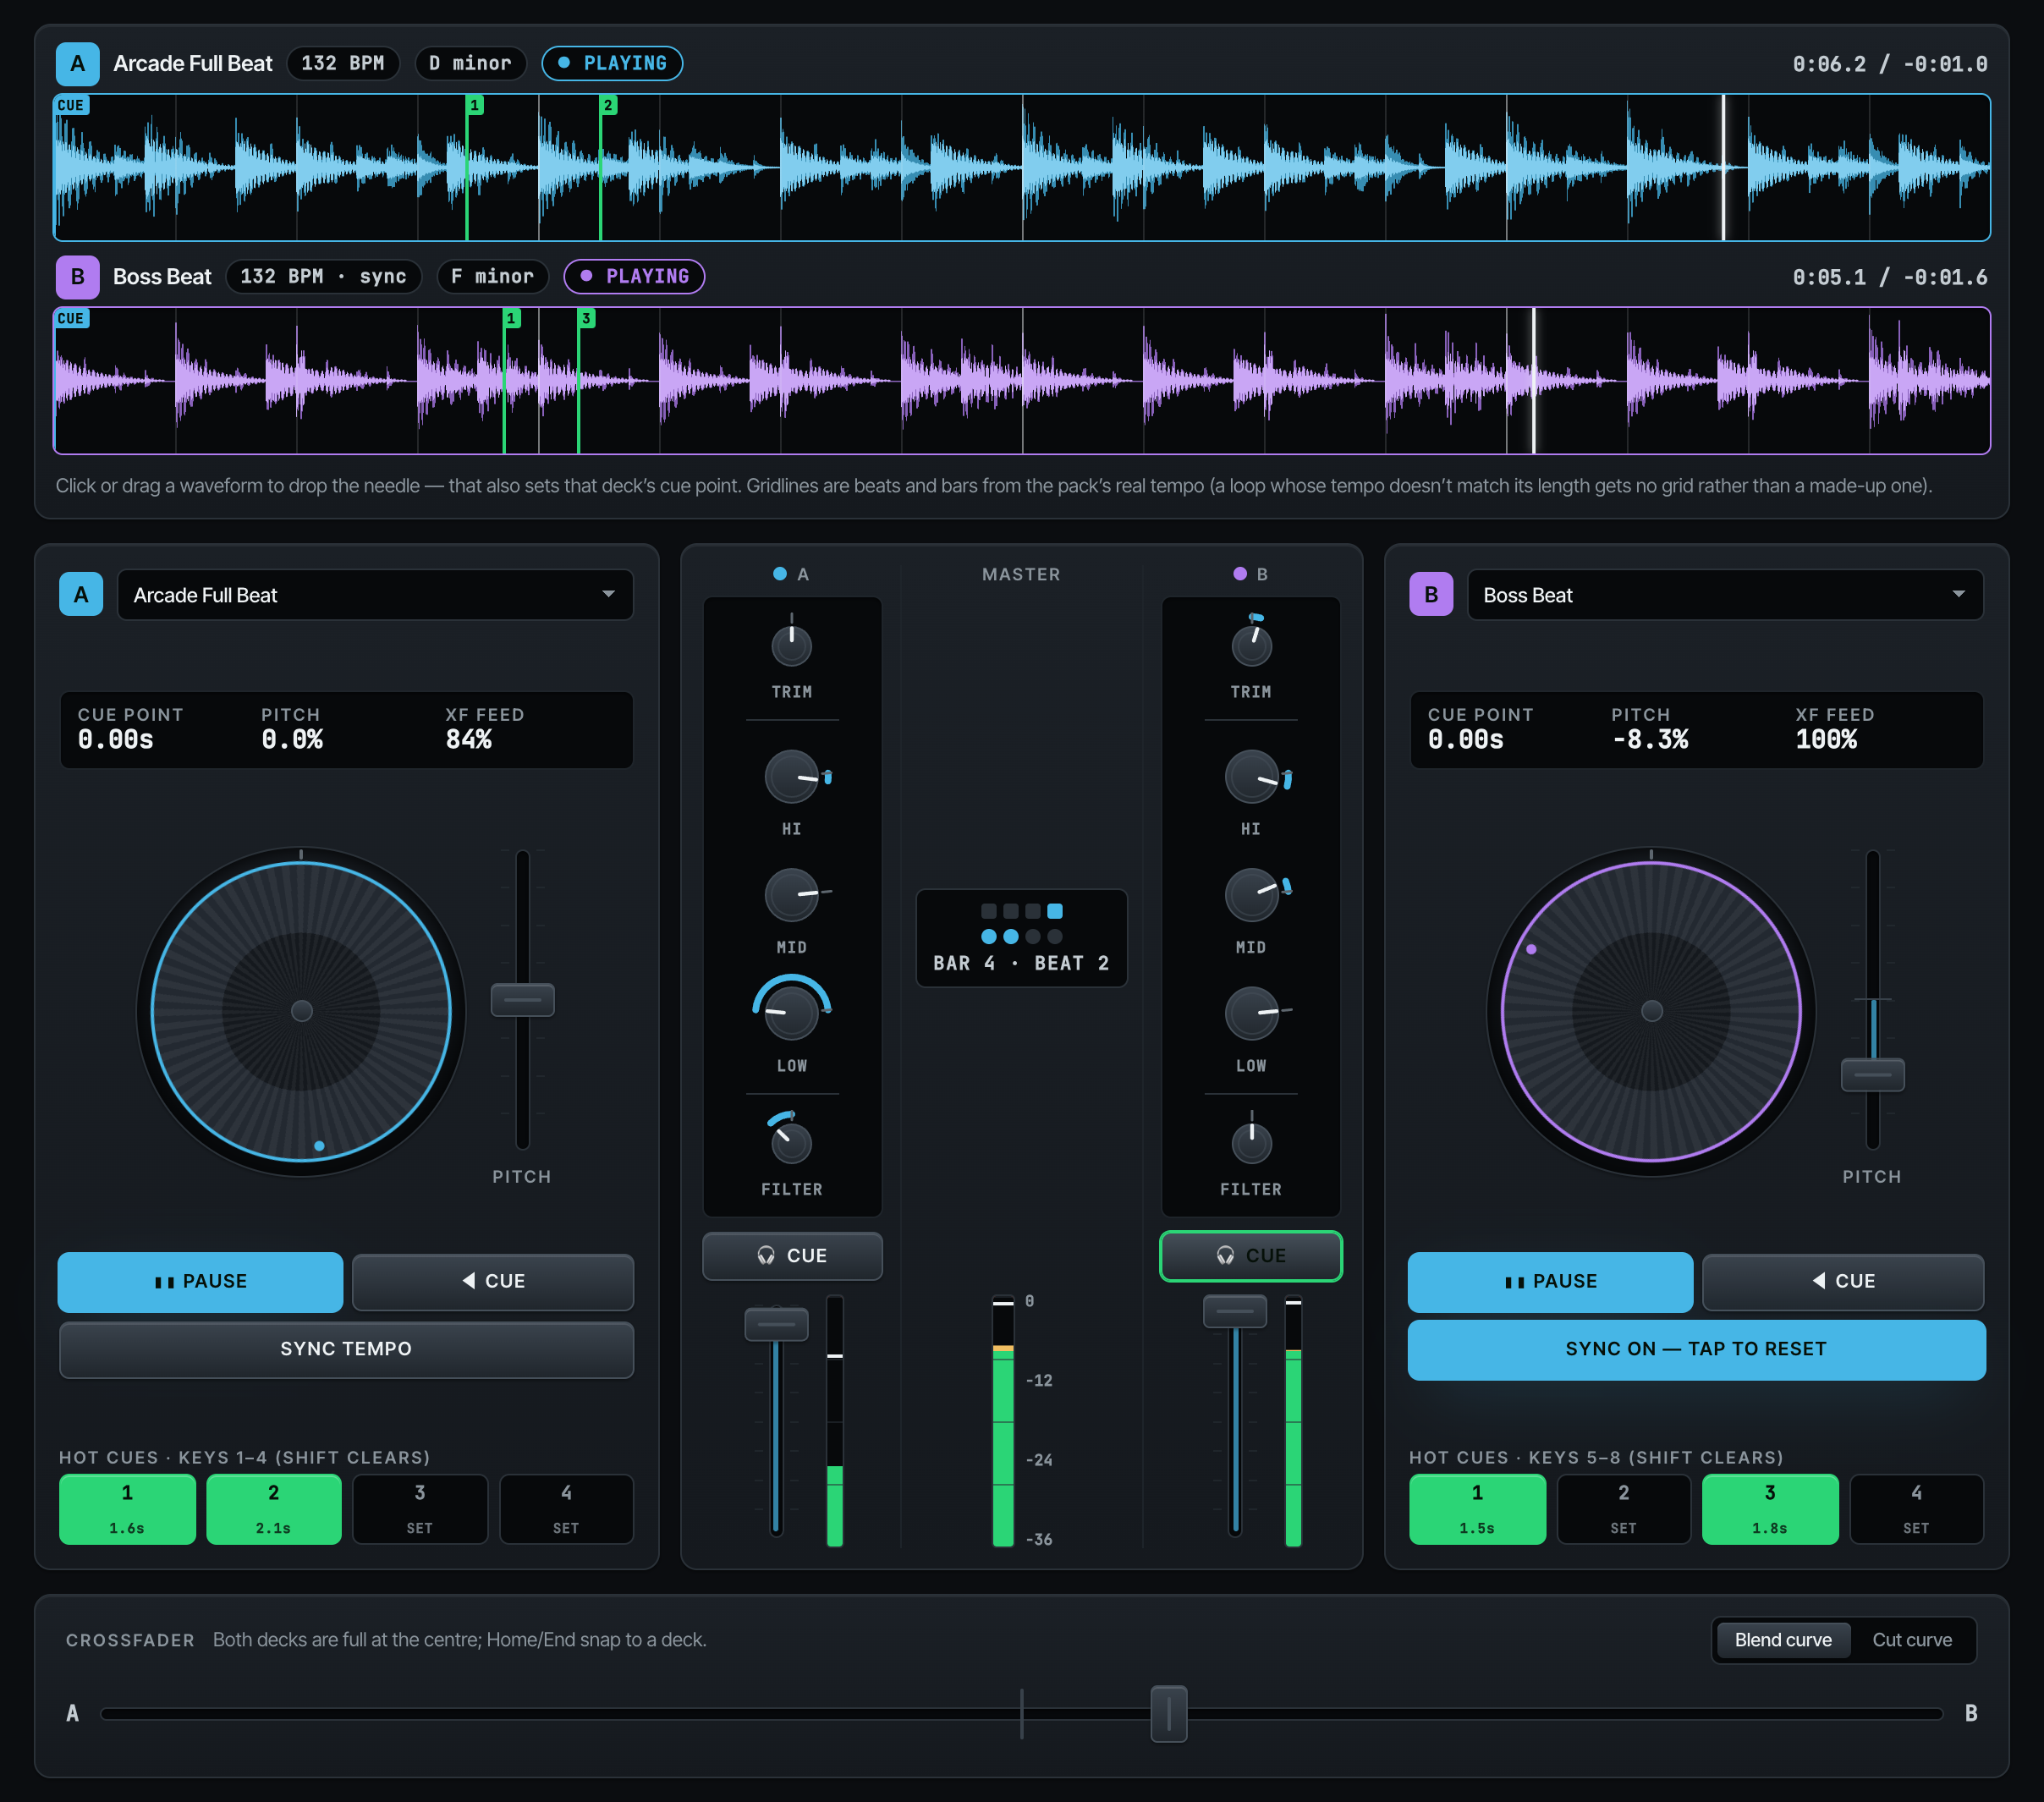This screenshot has height=1802, width=2044.
Task: Click the channel A volume fader handle
Action: [x=776, y=1324]
